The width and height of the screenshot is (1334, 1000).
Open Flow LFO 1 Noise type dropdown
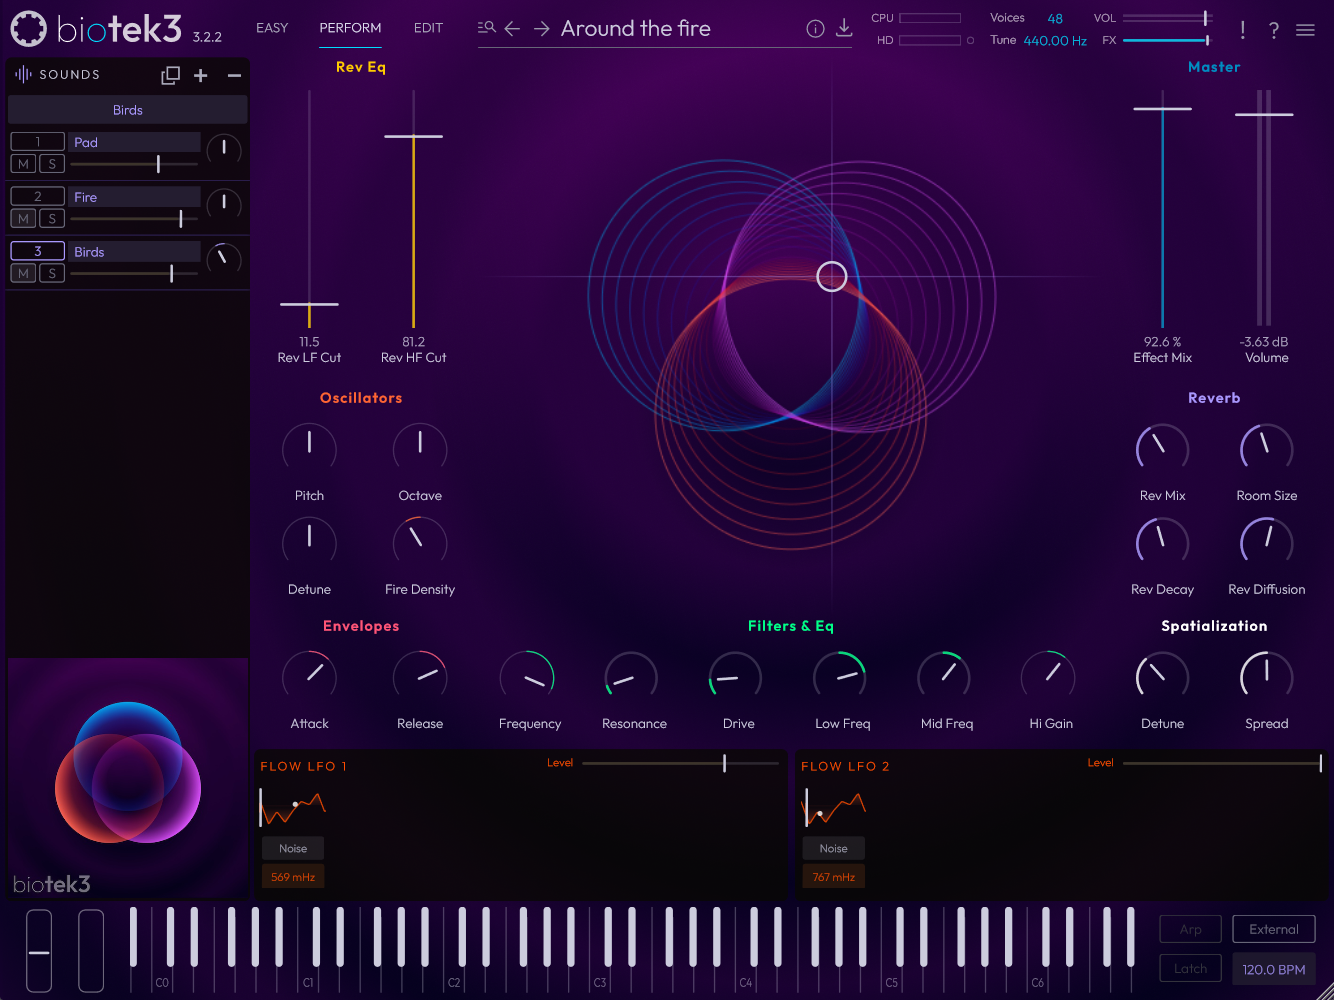(293, 848)
